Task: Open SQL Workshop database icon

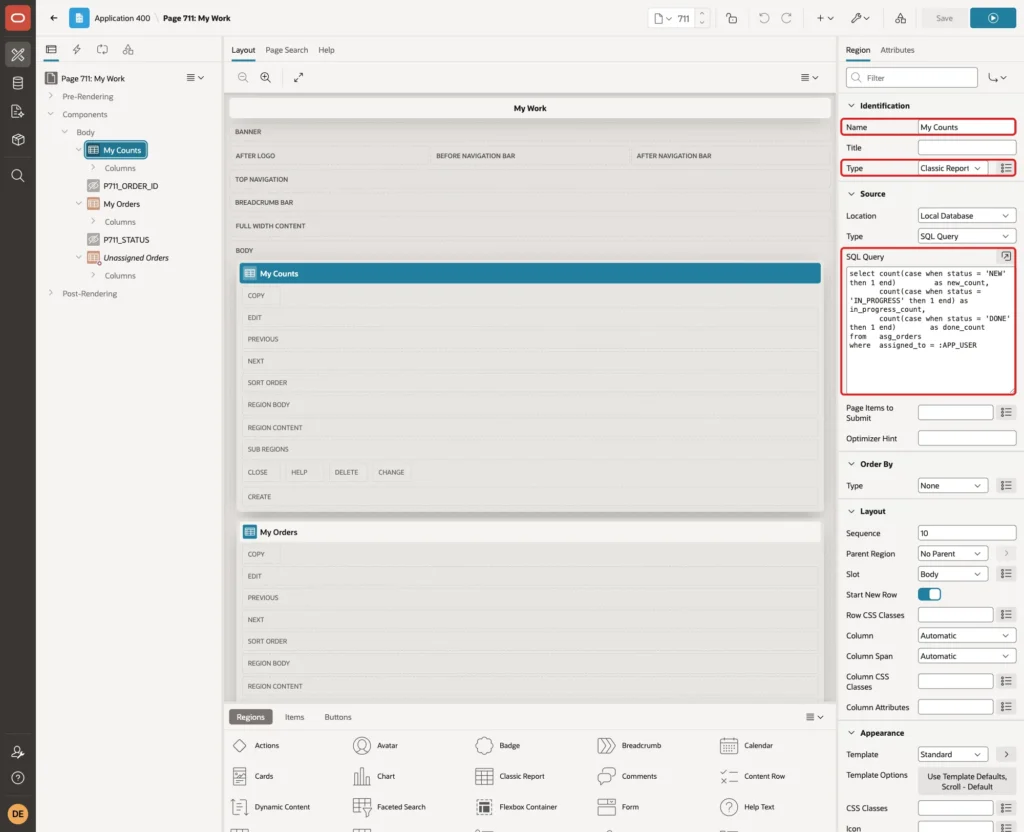Action: click(x=18, y=83)
